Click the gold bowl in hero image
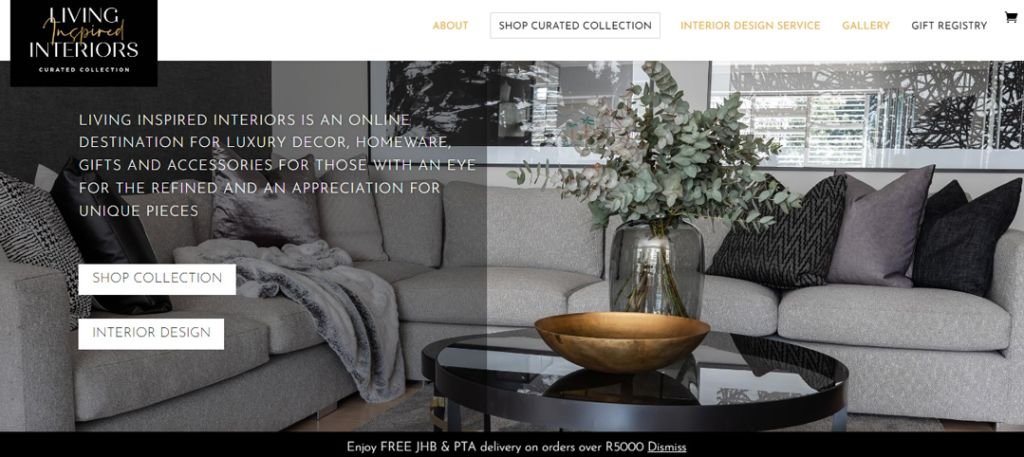This screenshot has width=1024, height=457. click(x=622, y=341)
